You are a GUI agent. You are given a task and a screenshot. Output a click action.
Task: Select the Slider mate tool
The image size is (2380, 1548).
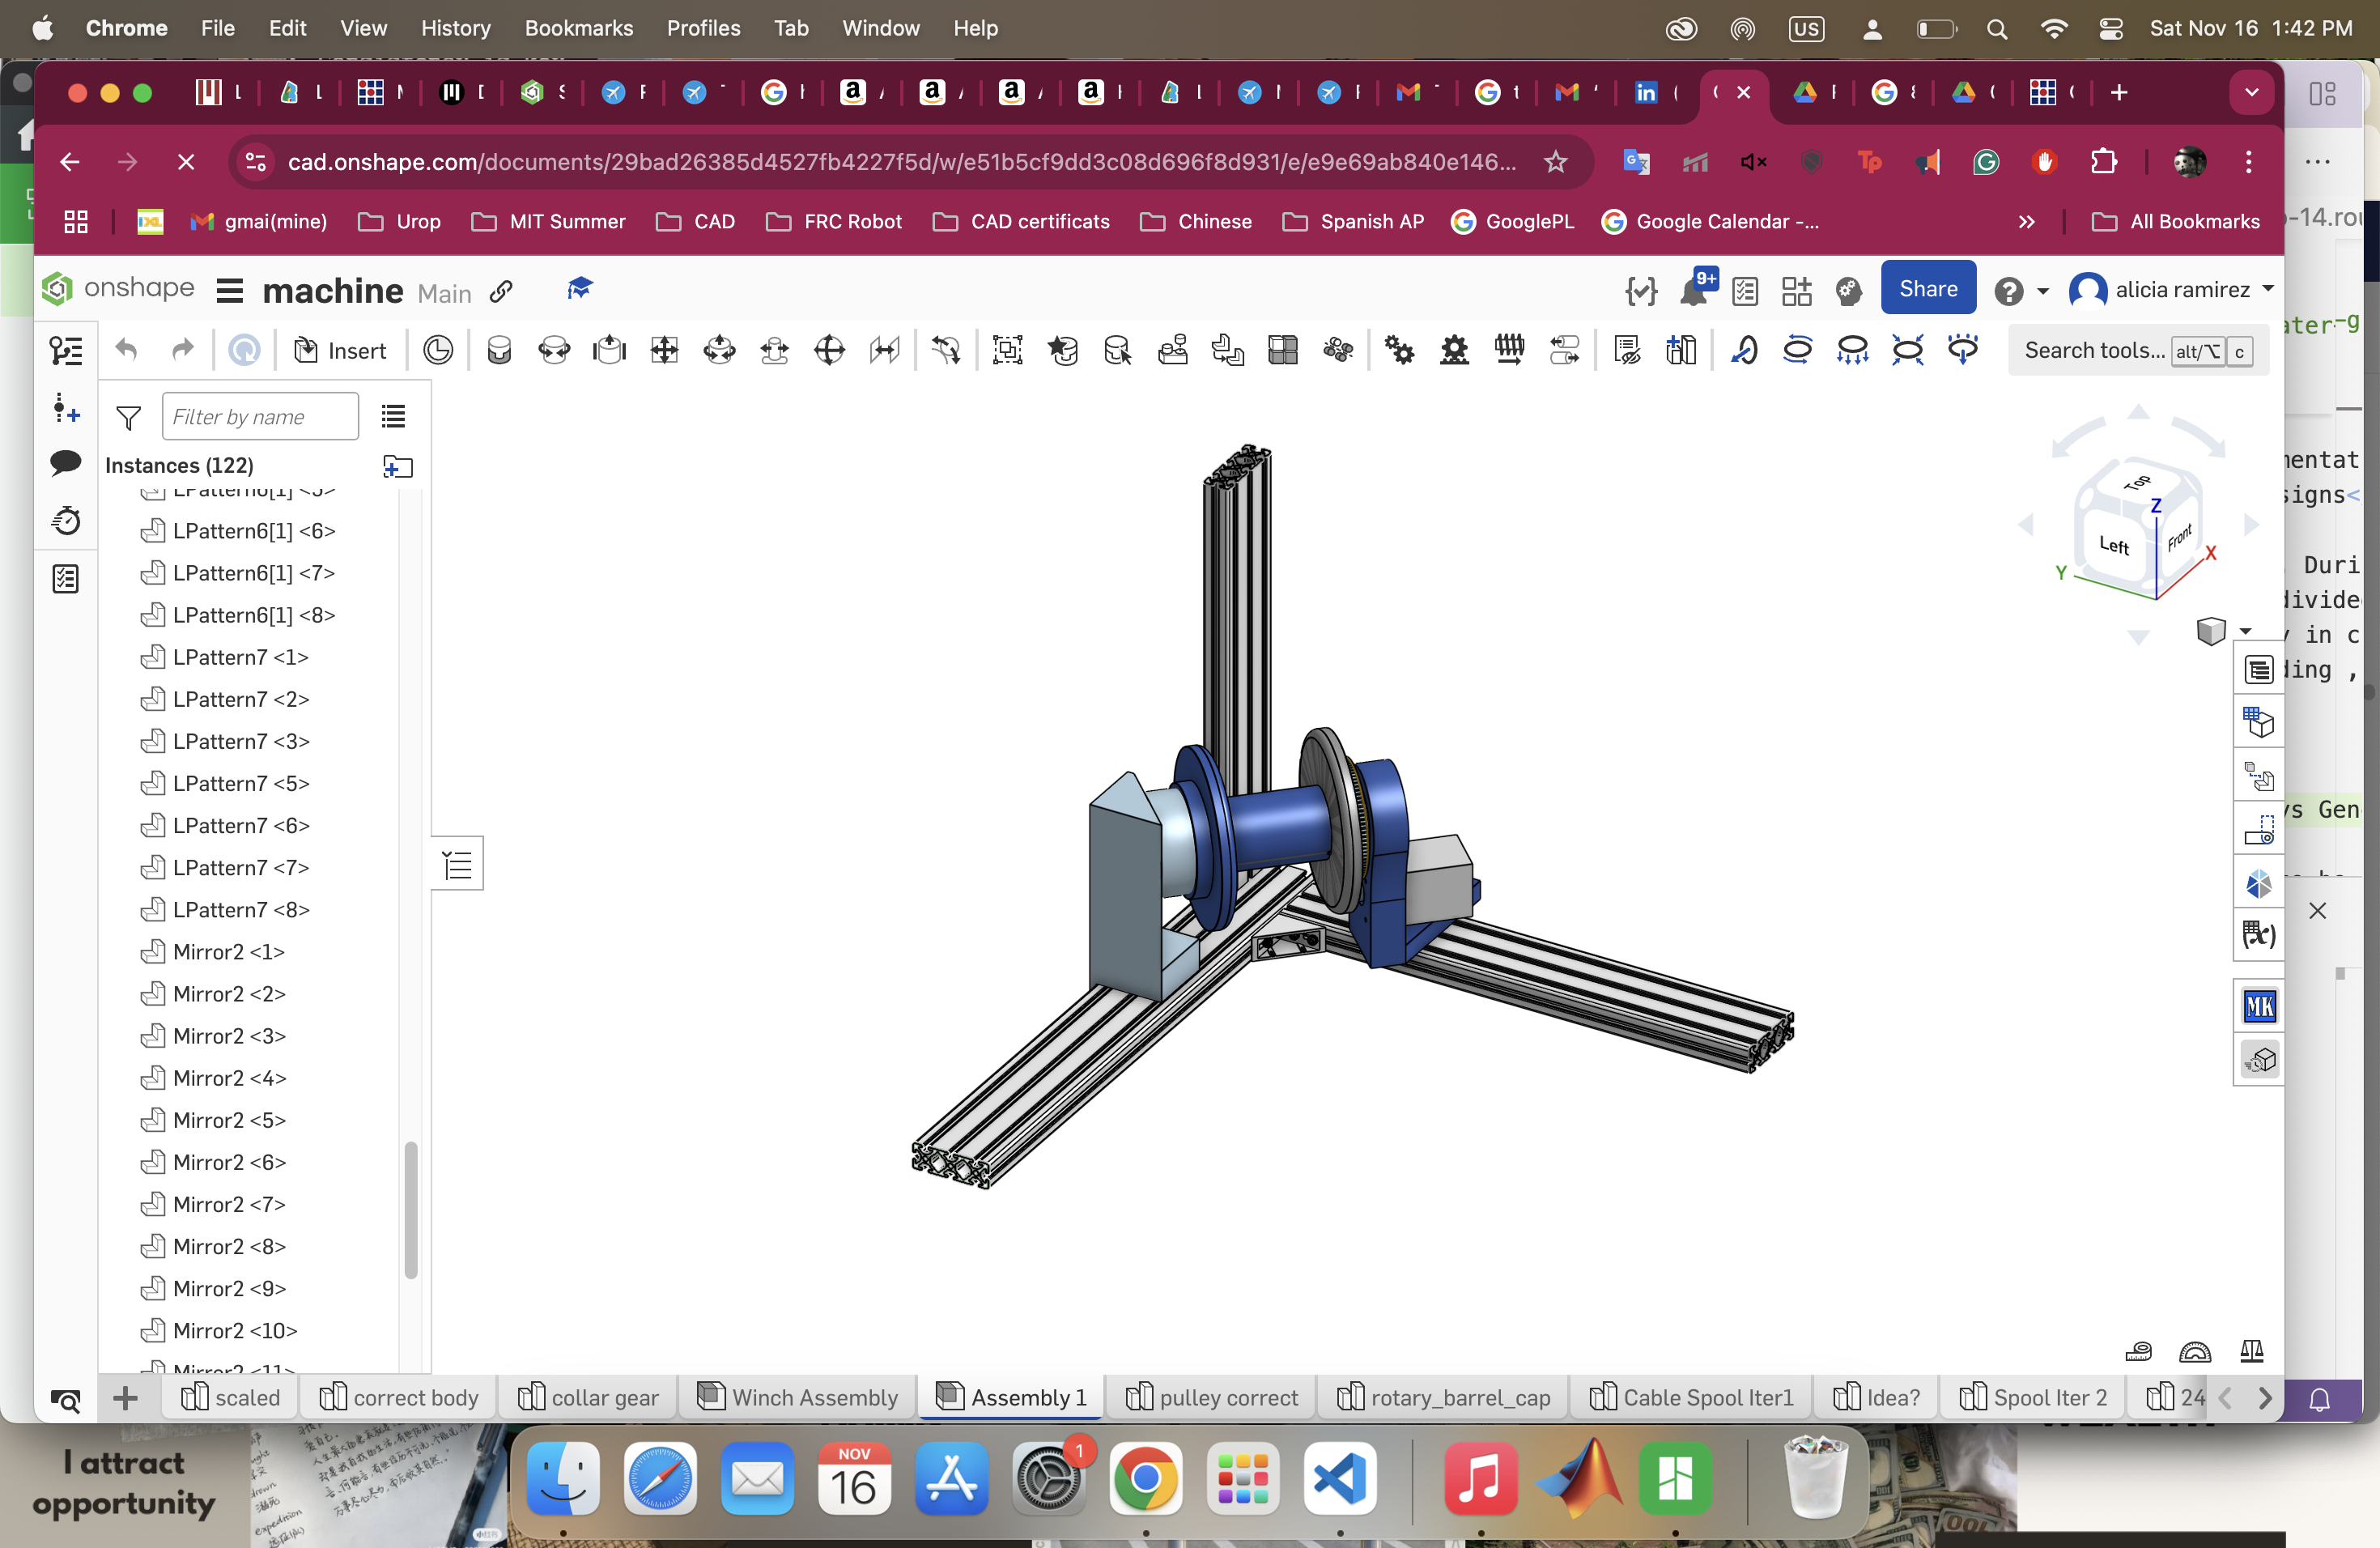pos(609,350)
